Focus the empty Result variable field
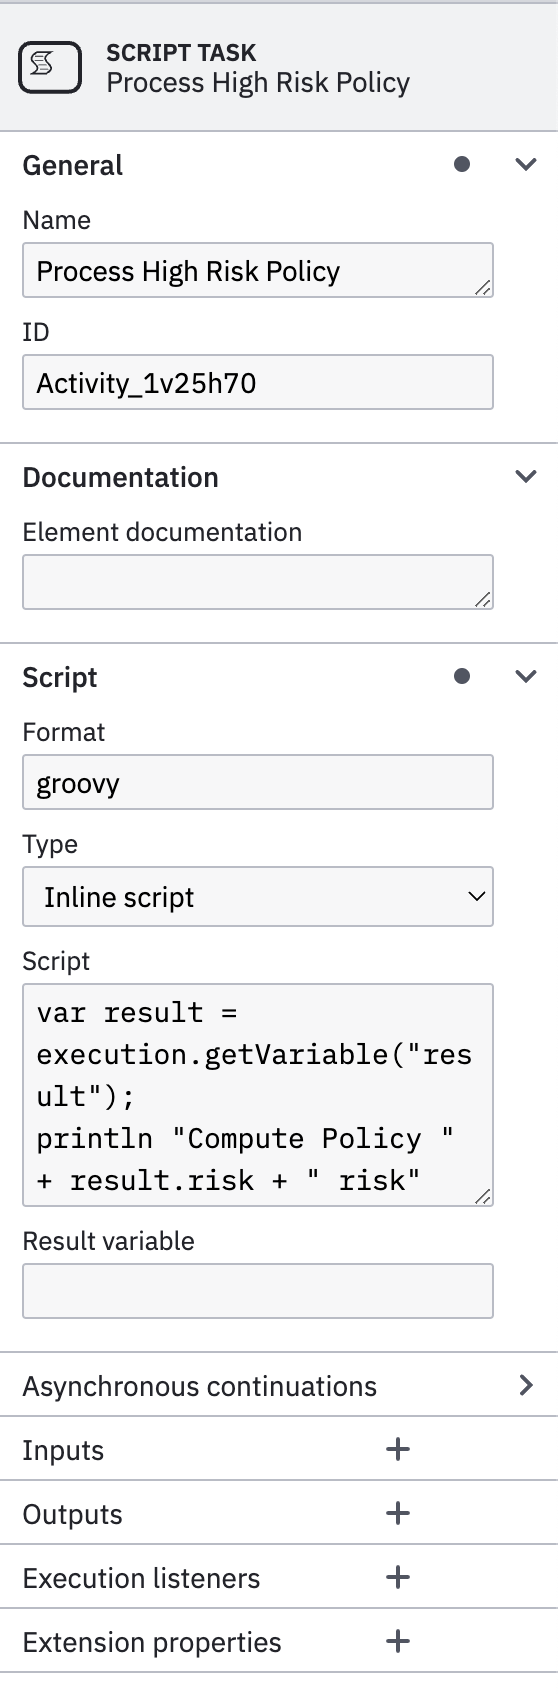 pos(258,1291)
